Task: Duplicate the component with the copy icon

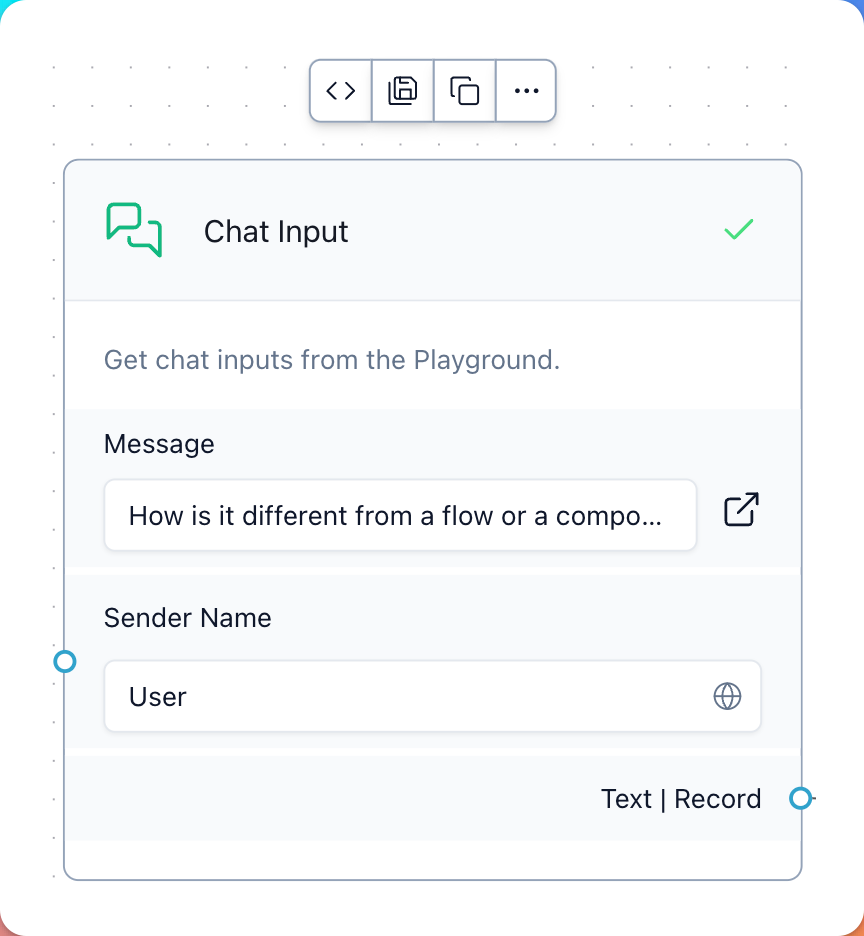Action: coord(465,91)
